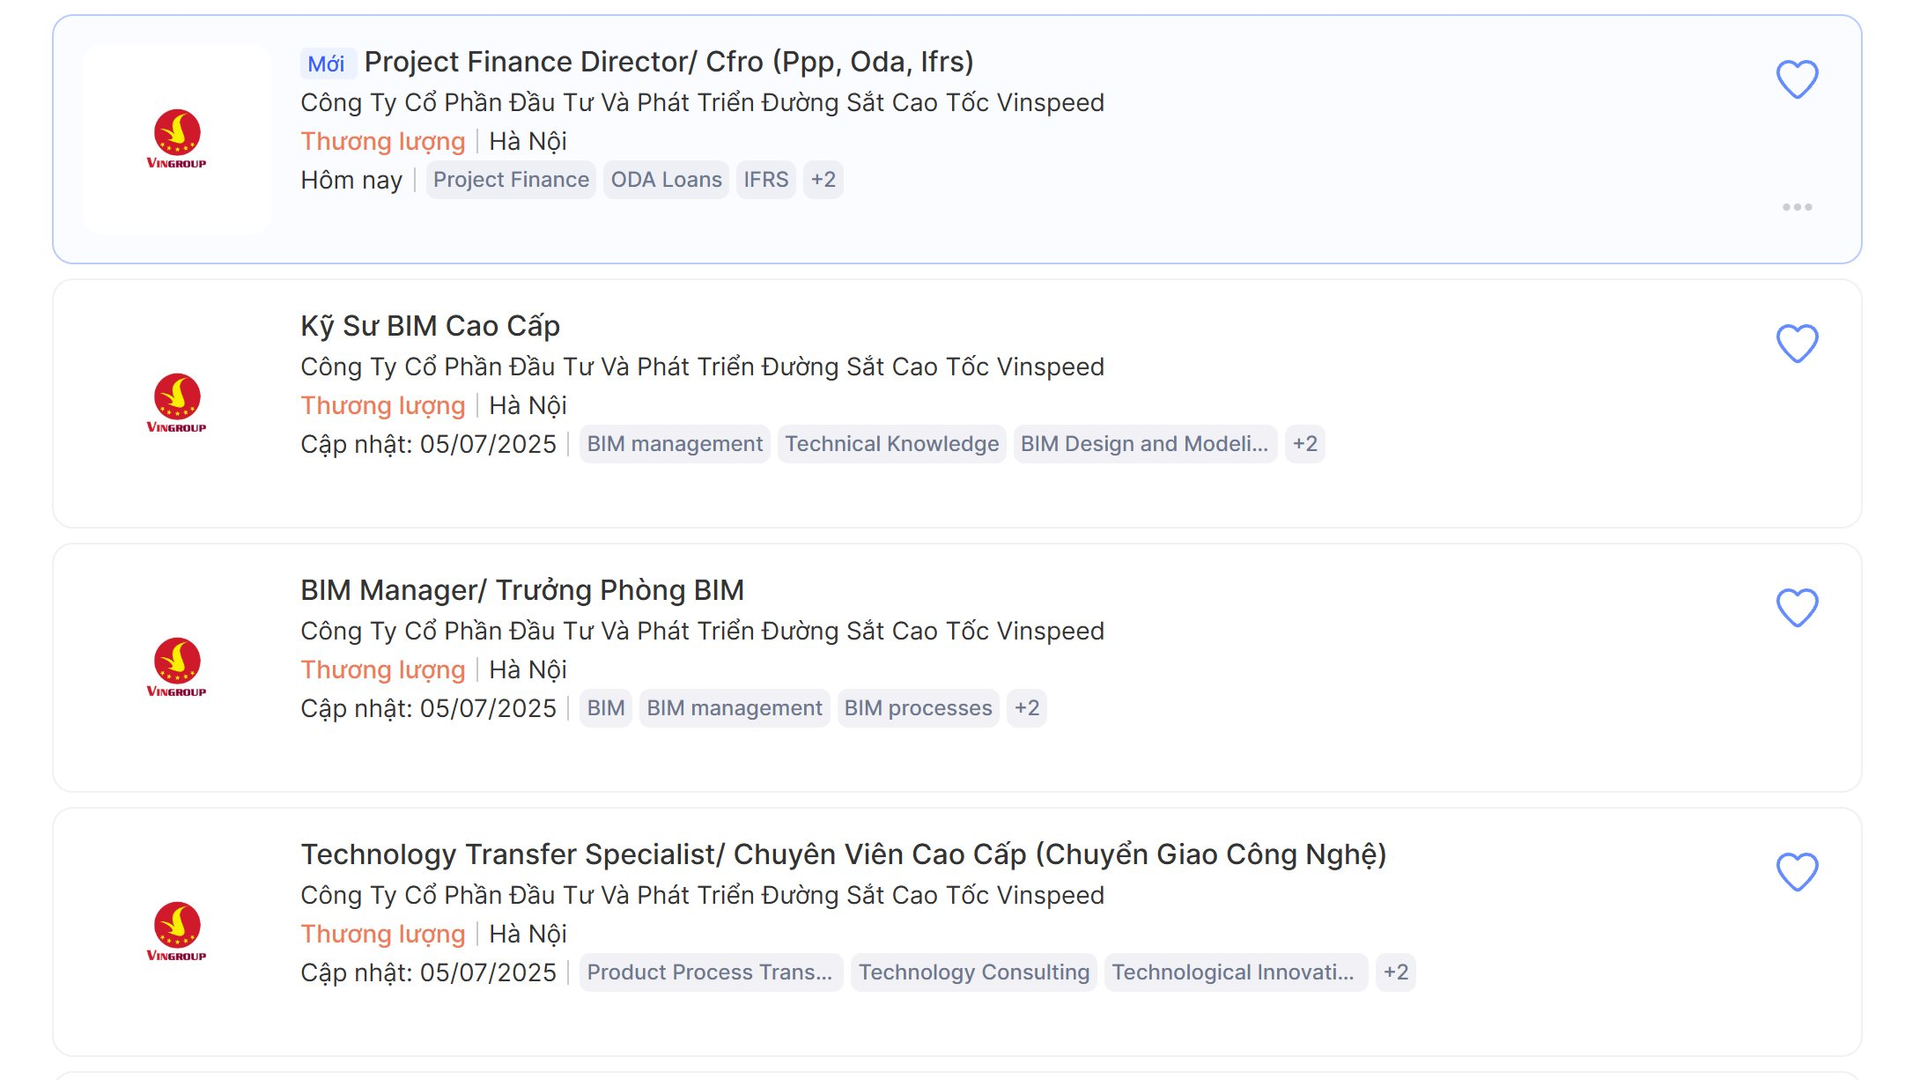The image size is (1920, 1080).
Task: Expand +2 tags on Project Finance Director job
Action: click(x=823, y=180)
